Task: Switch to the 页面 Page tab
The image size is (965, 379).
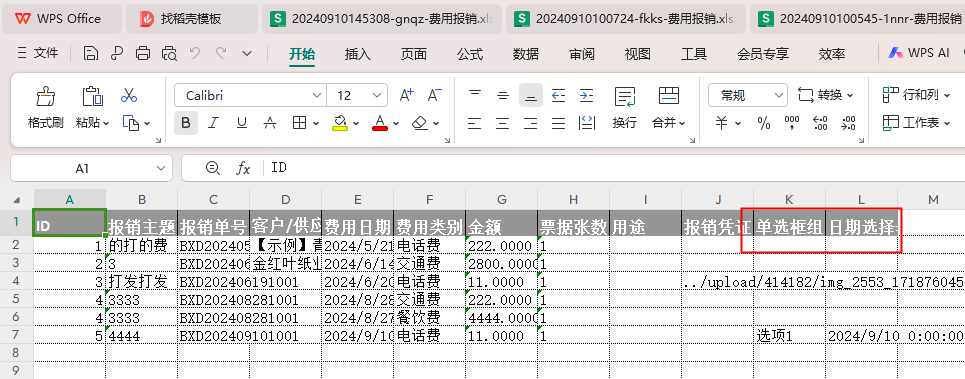Action: (414, 54)
